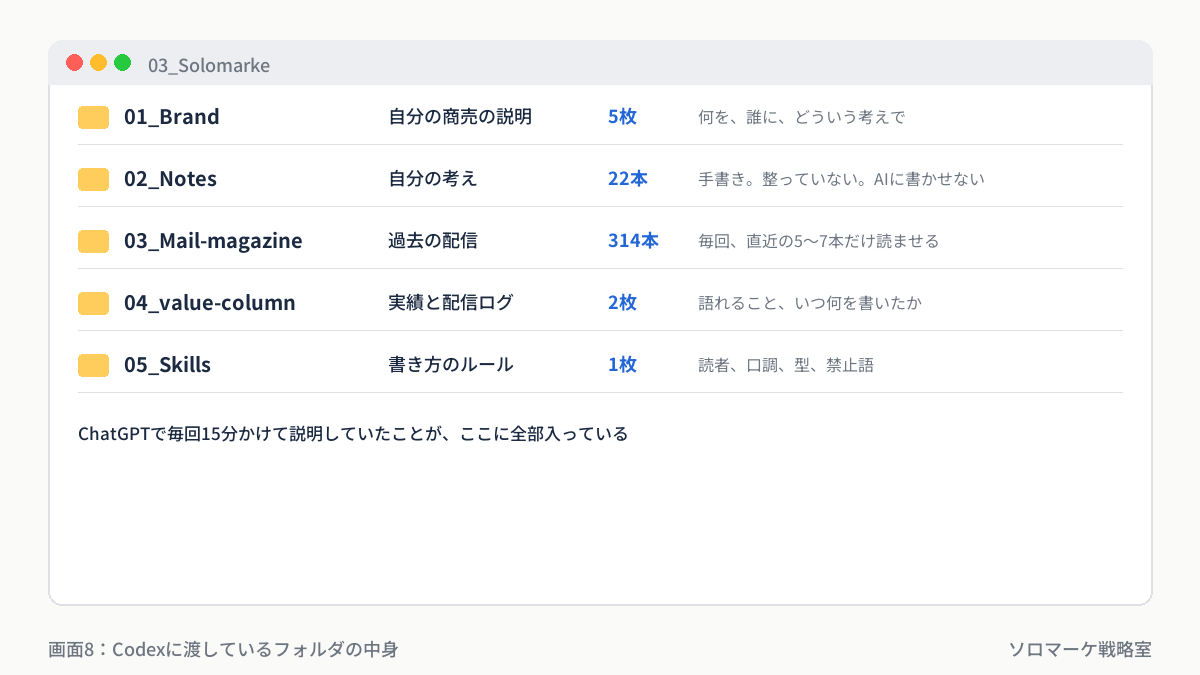
Task: Click the note 何を、誰に、どういう考えで
Action: [x=802, y=117]
